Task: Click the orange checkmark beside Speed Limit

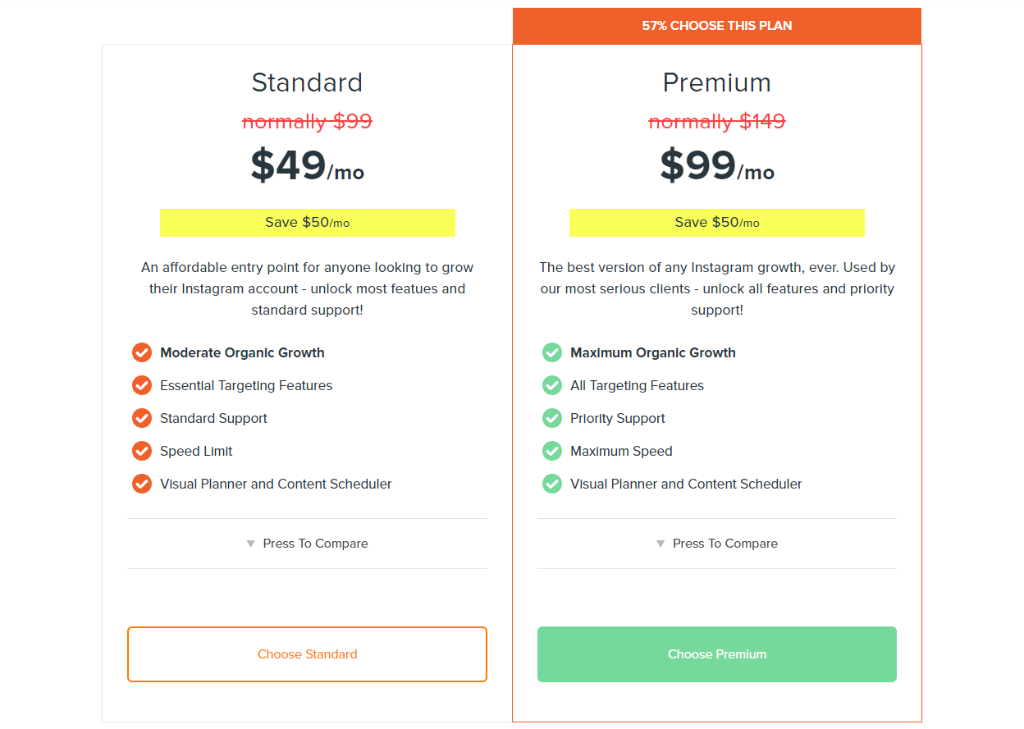Action: 142,451
